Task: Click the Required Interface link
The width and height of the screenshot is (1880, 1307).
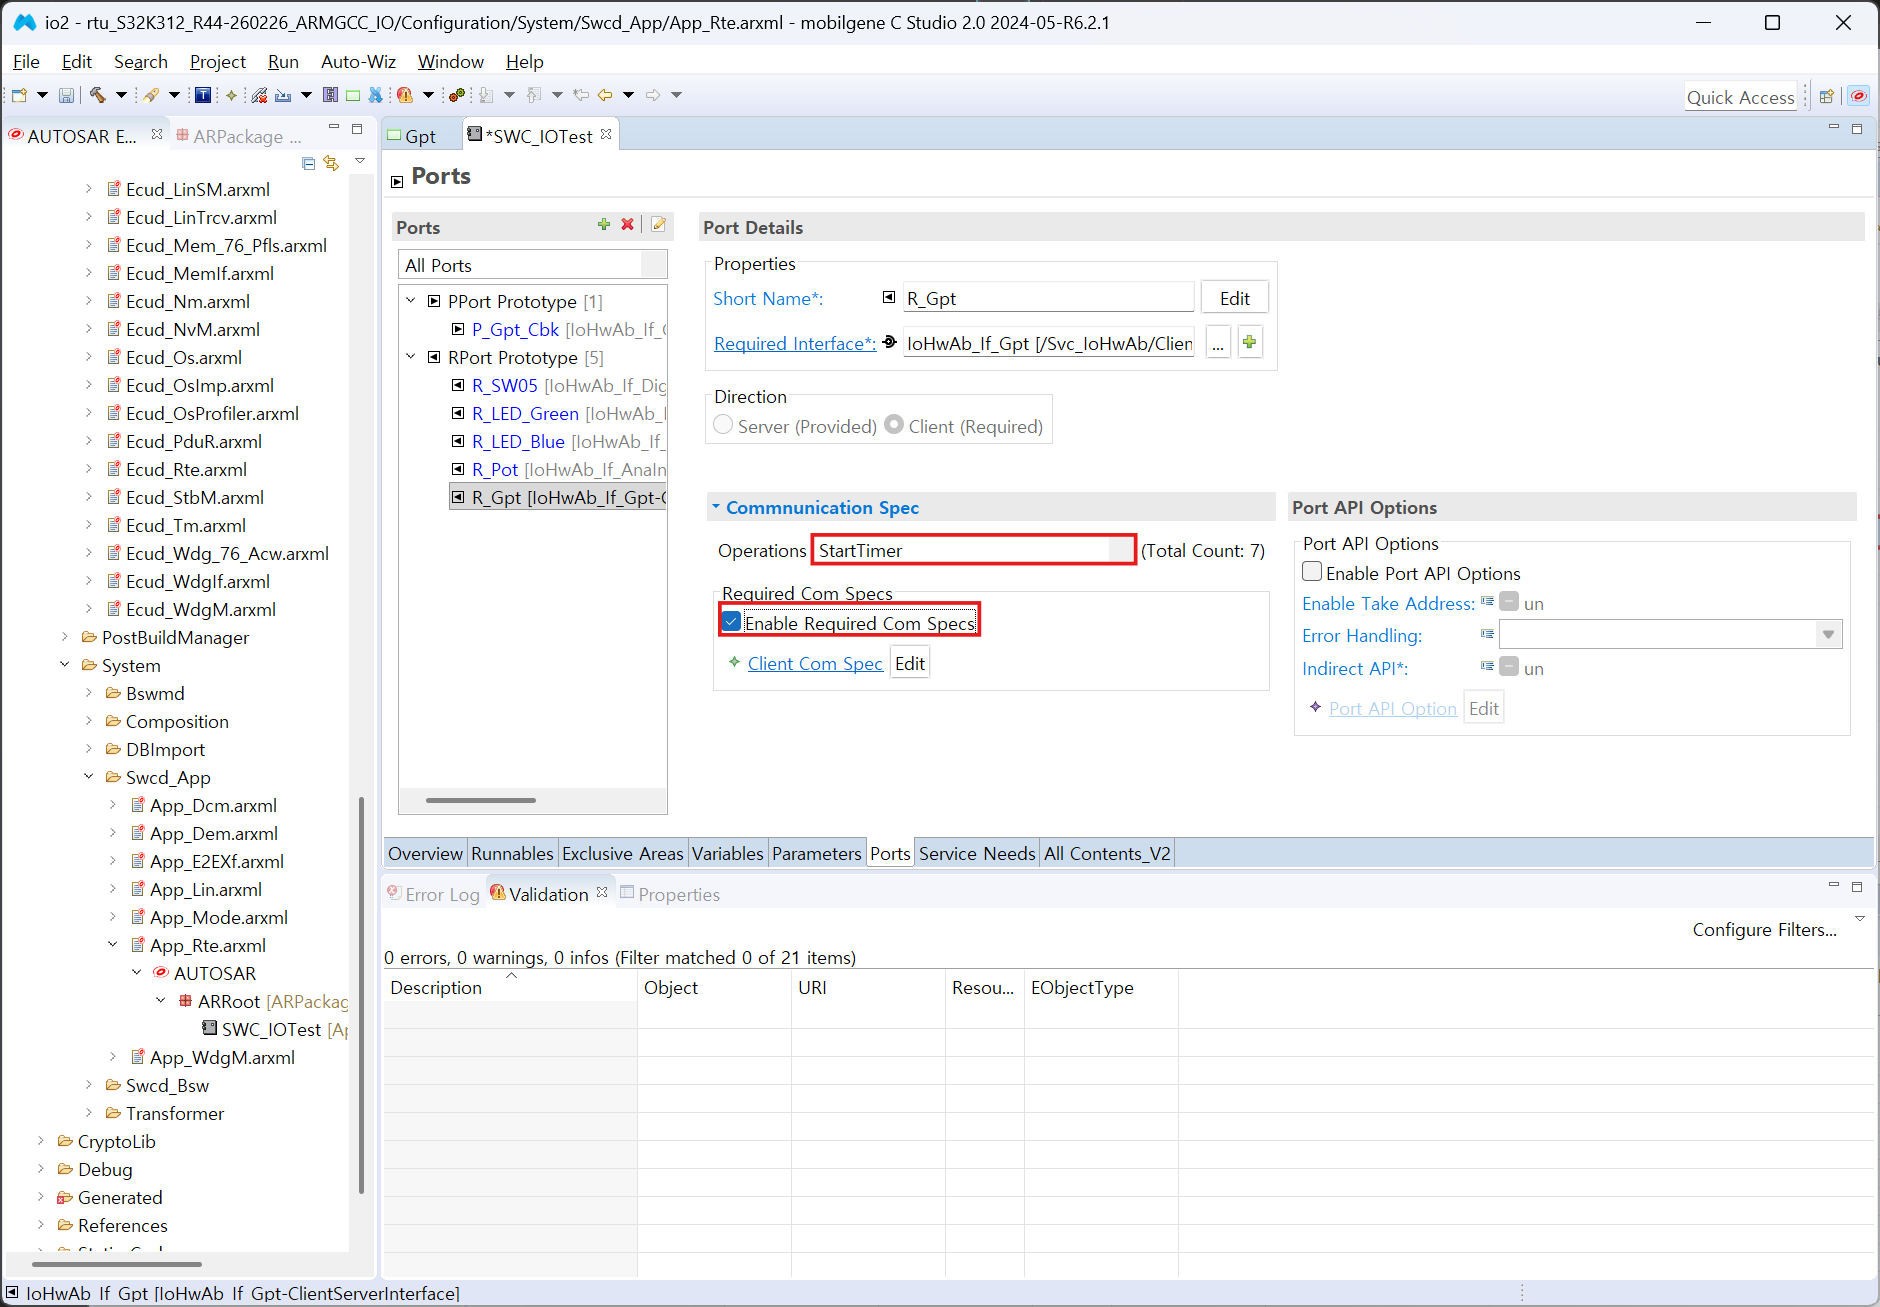Action: [795, 343]
